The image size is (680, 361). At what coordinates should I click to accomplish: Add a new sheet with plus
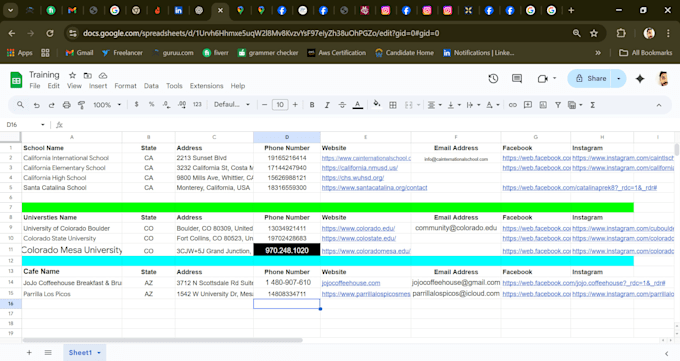pos(29,353)
